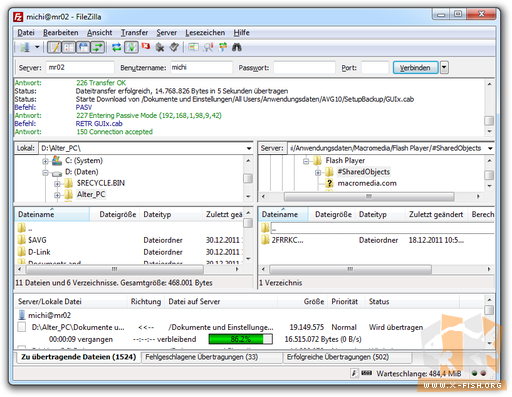
Task: Expand Alter_PC tree node
Action: pos(57,195)
